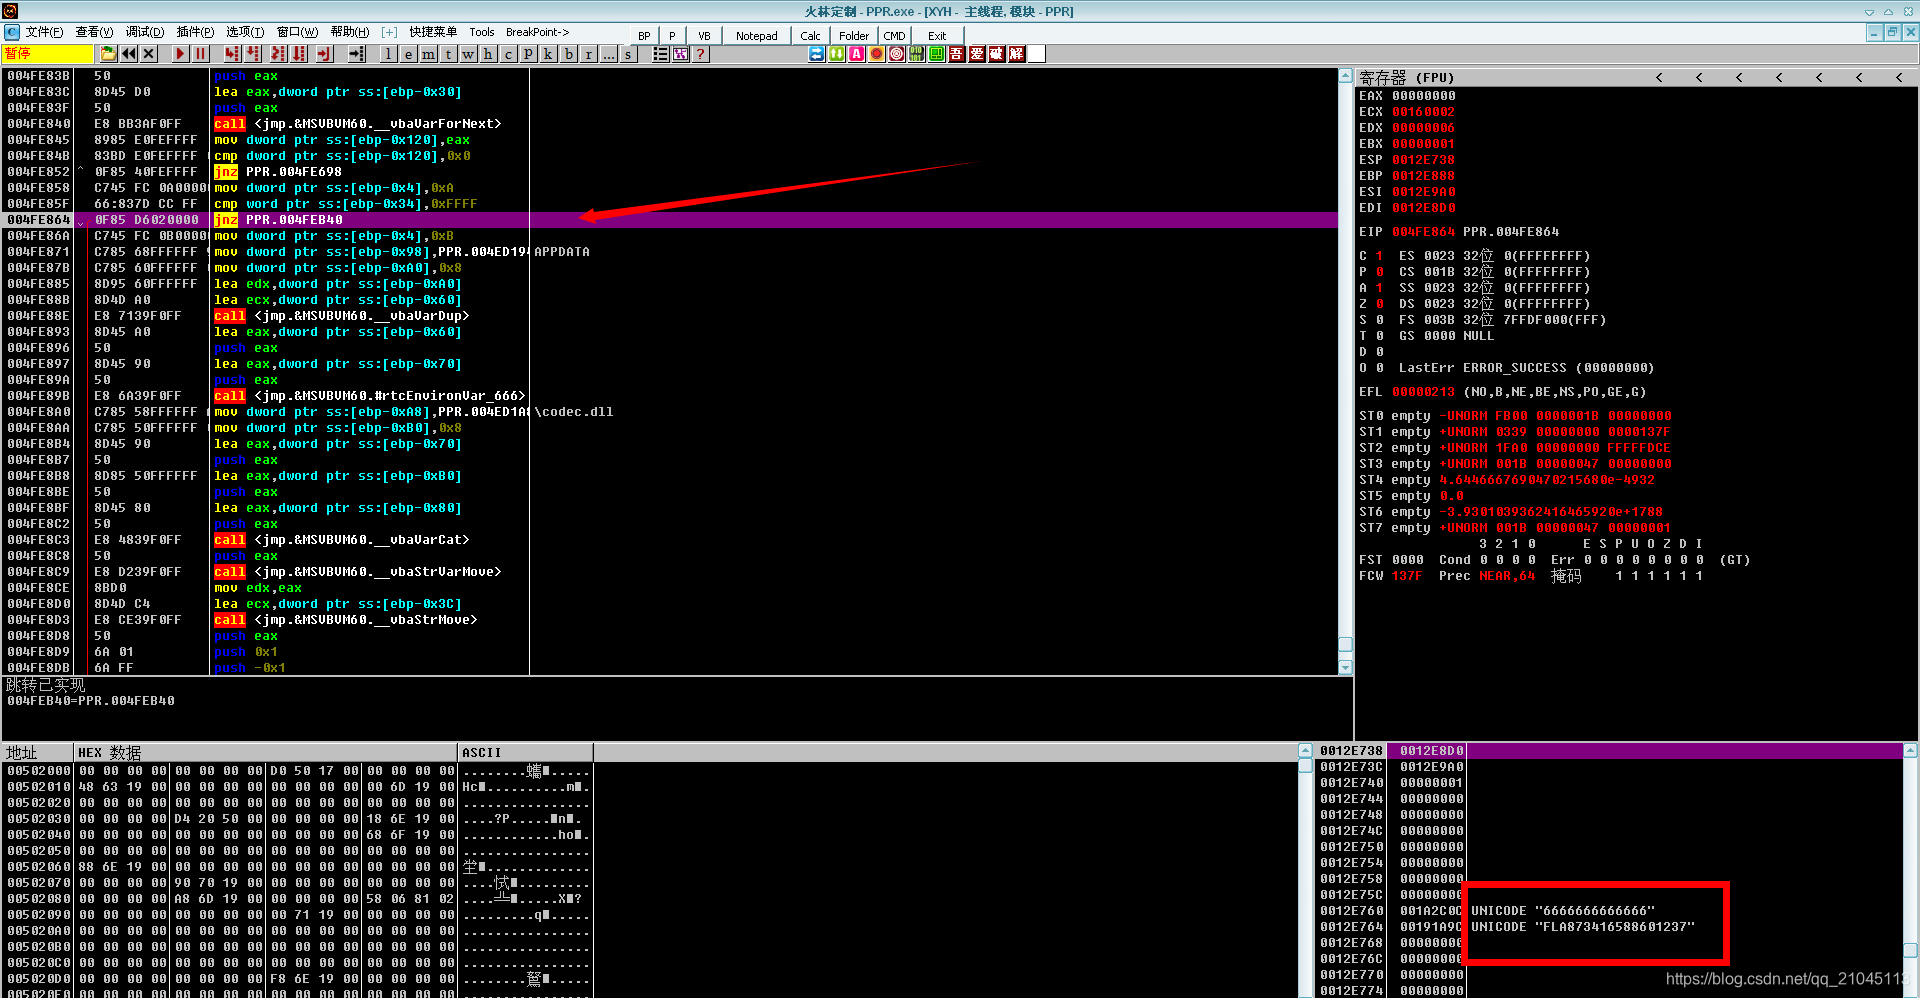Image resolution: width=1920 pixels, height=998 pixels.
Task: Show Patches with the 'P' toolbar button
Action: pos(528,54)
